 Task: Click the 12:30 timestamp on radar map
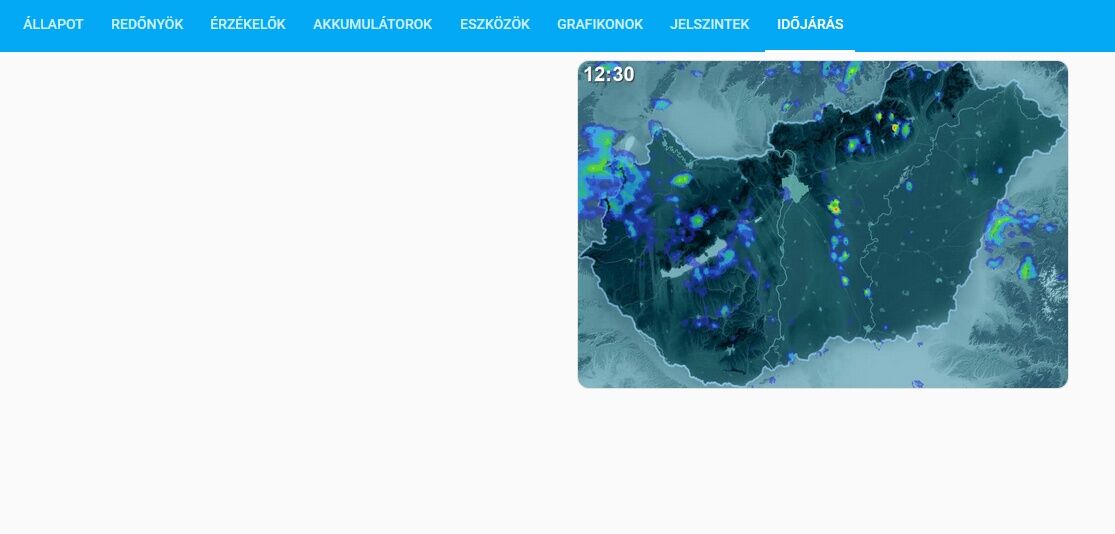[609, 74]
